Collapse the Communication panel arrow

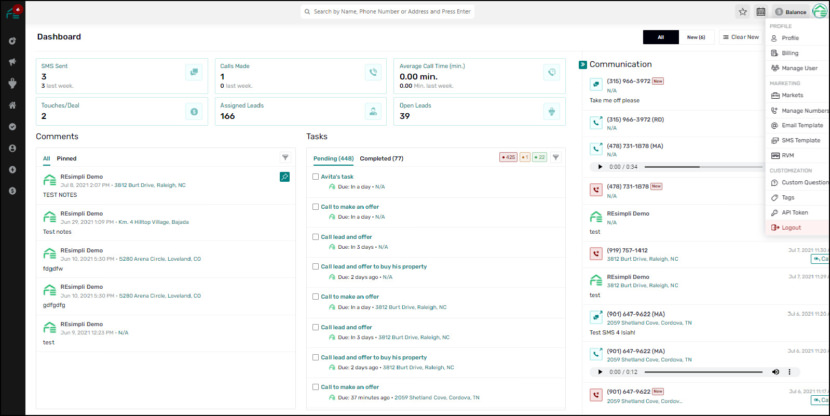(x=583, y=65)
